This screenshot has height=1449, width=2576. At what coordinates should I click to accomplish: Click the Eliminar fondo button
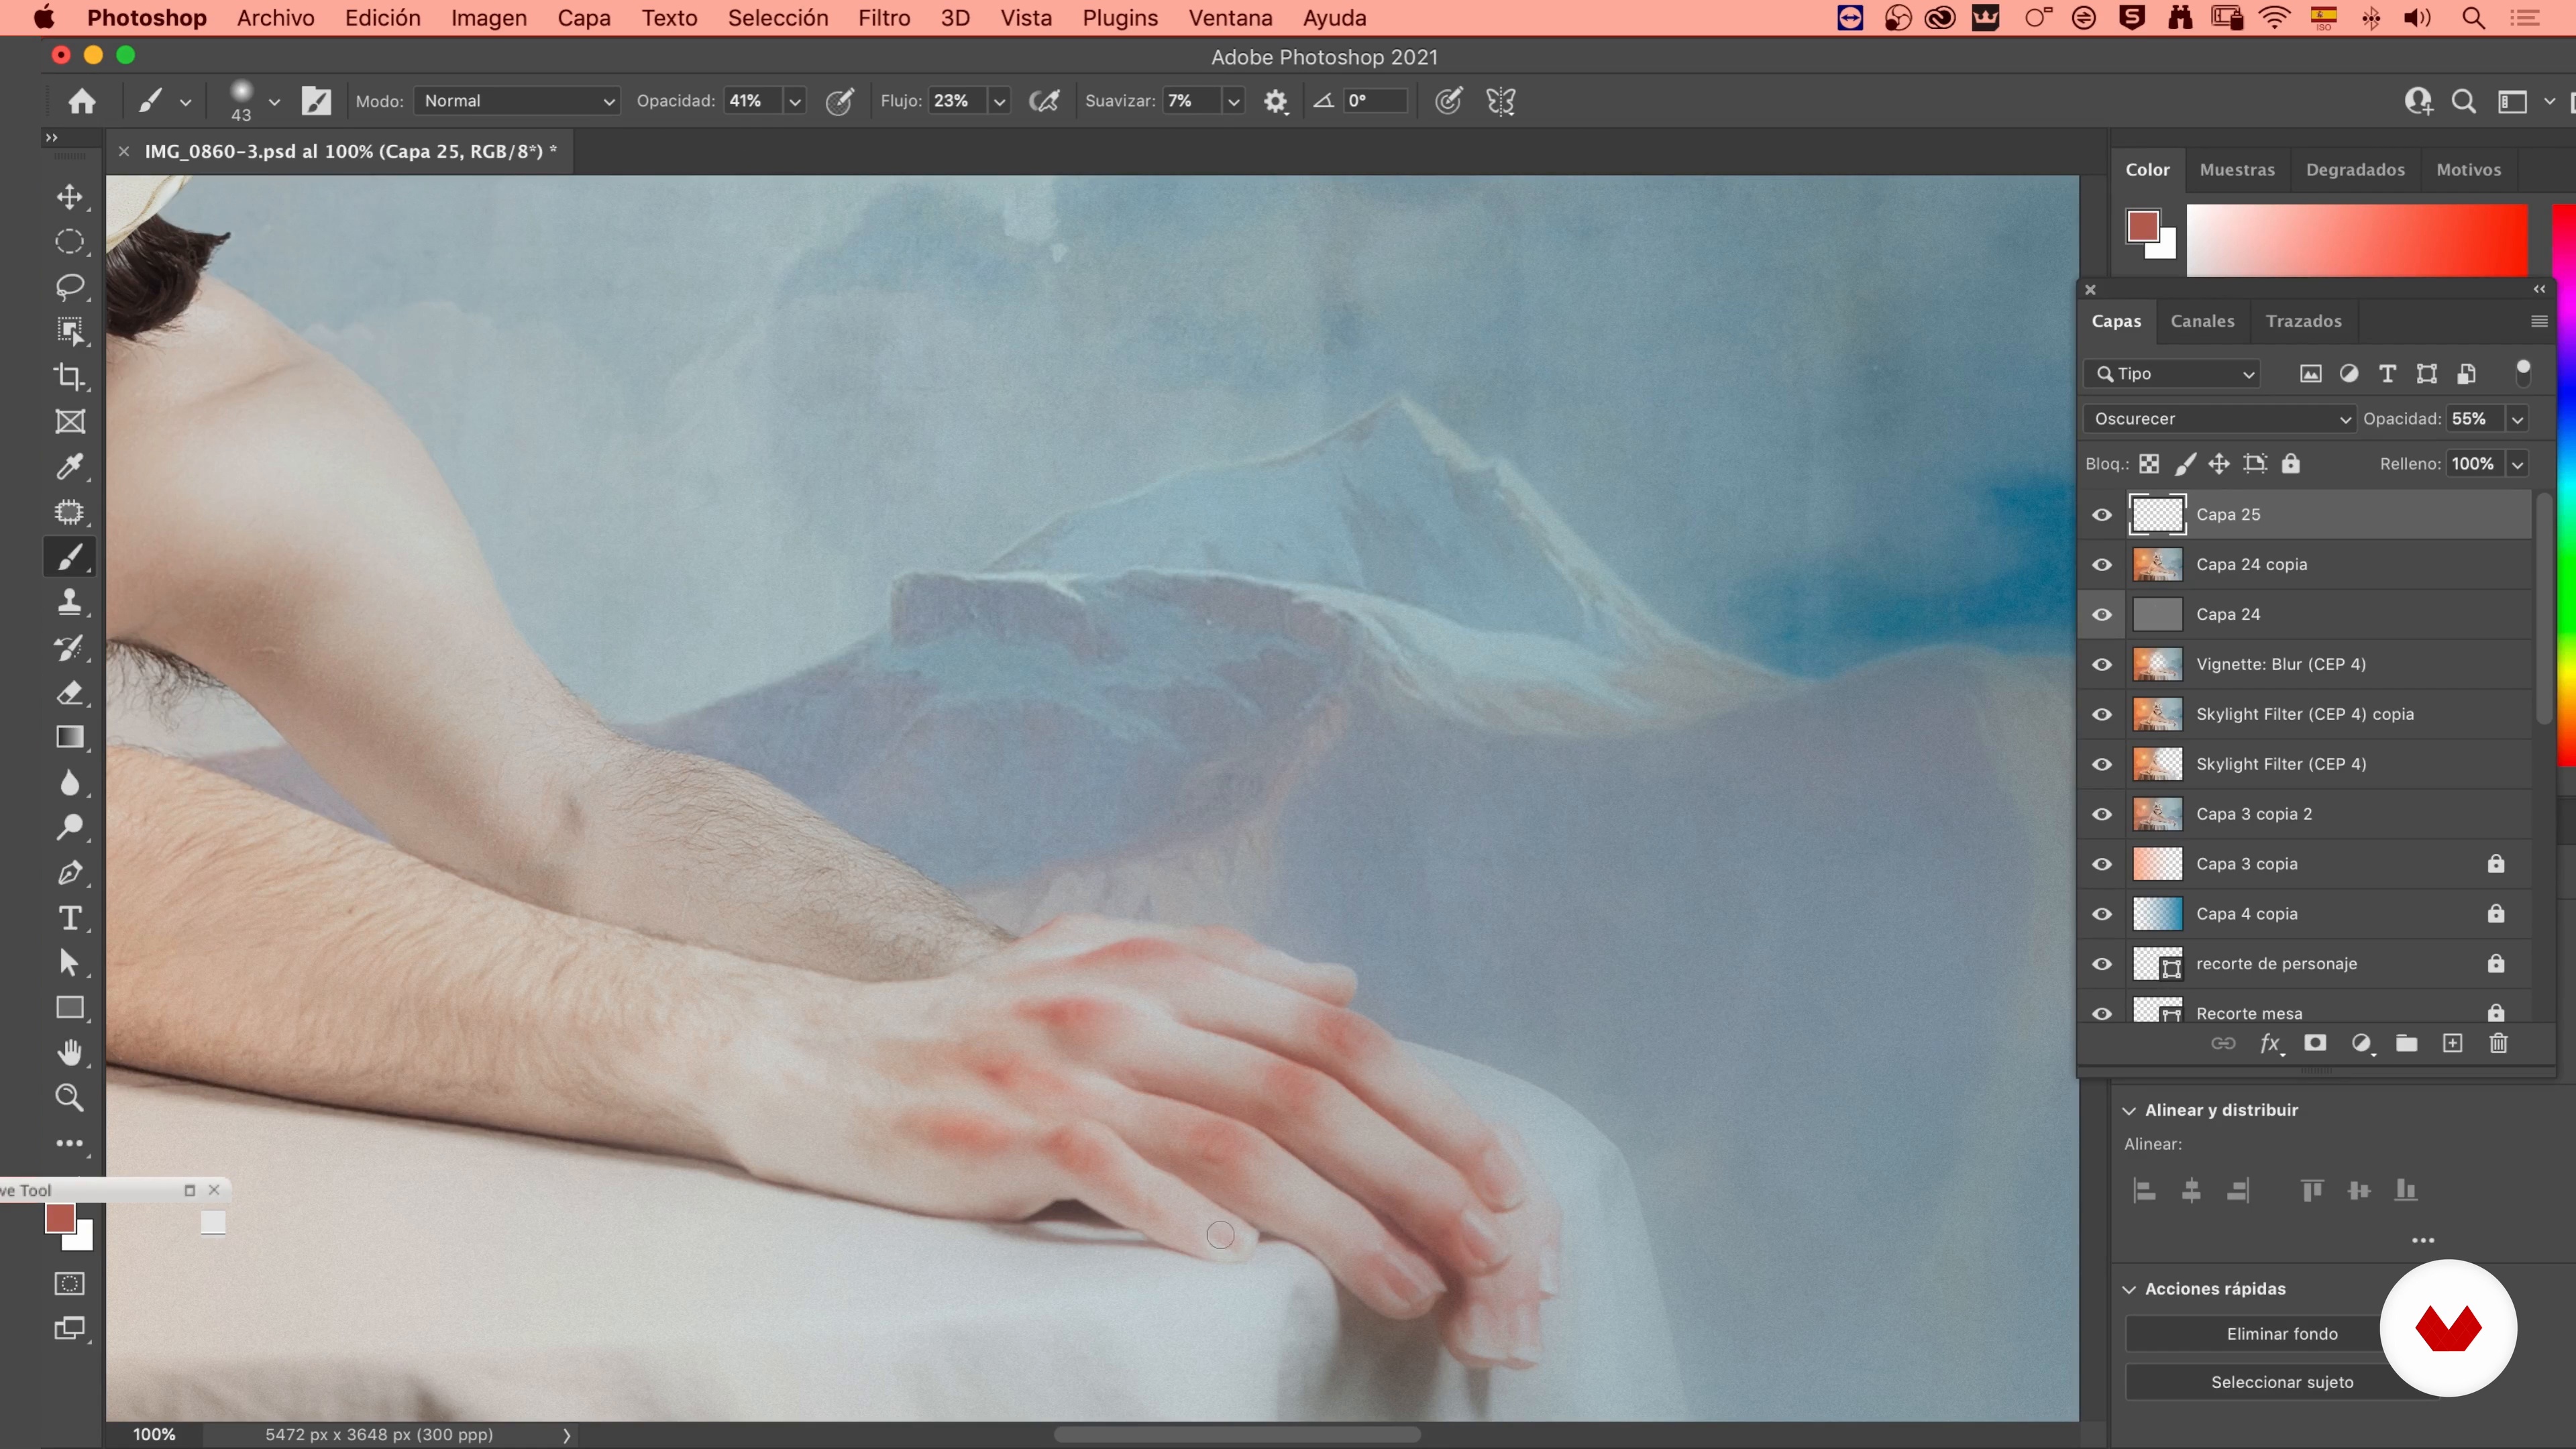tap(2281, 1334)
